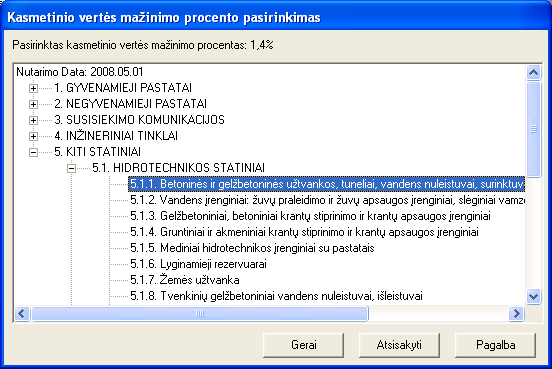The height and width of the screenshot is (369, 552).
Task: Expand the 1. GYVENAMIEJI PASTATAI node
Action: coord(33,88)
